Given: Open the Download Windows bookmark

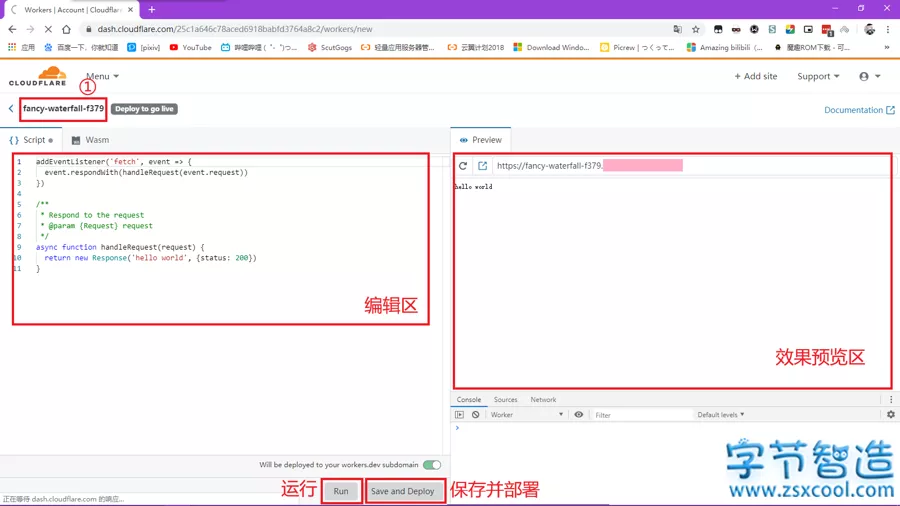Looking at the screenshot, I should pos(551,47).
